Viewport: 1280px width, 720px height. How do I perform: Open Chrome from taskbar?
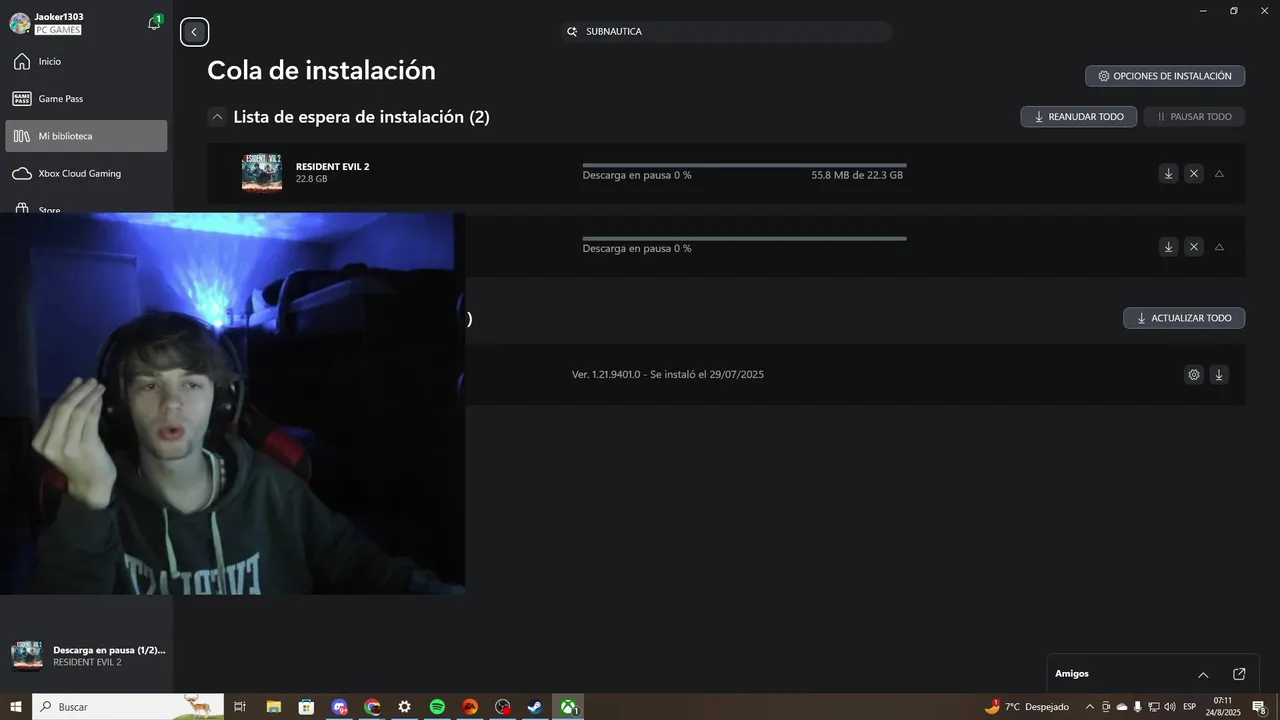tap(372, 707)
